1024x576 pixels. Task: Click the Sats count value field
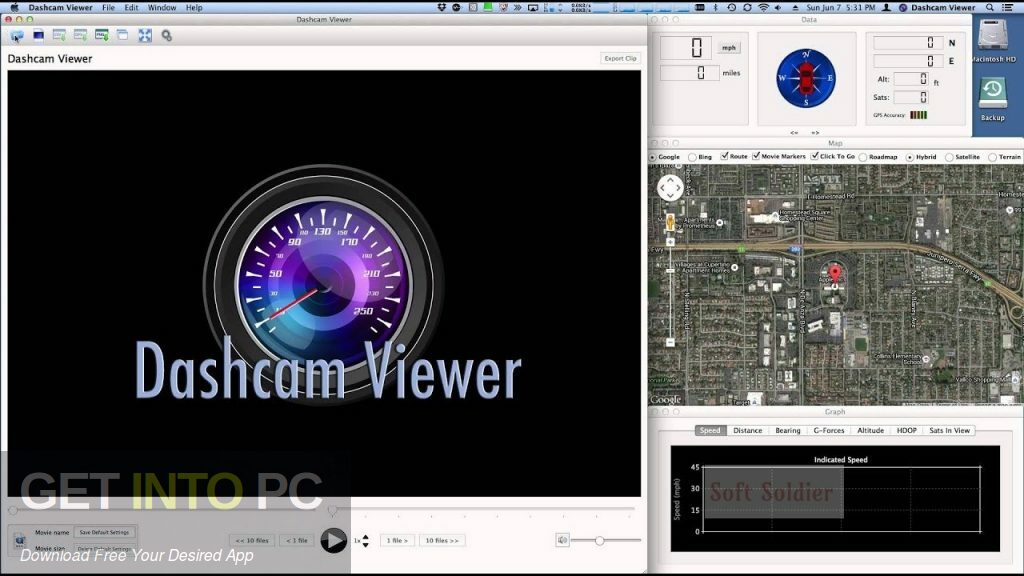point(911,97)
